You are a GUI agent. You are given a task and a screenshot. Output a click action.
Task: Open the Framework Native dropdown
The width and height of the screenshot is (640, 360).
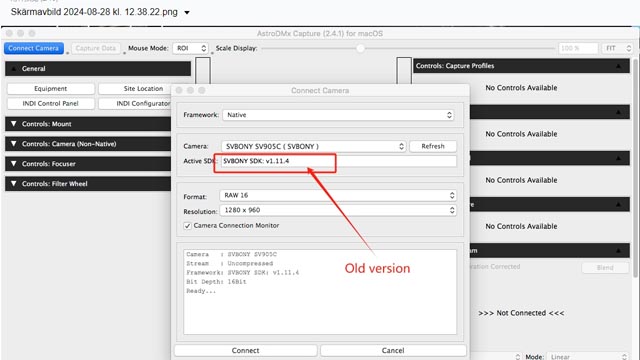[338, 115]
